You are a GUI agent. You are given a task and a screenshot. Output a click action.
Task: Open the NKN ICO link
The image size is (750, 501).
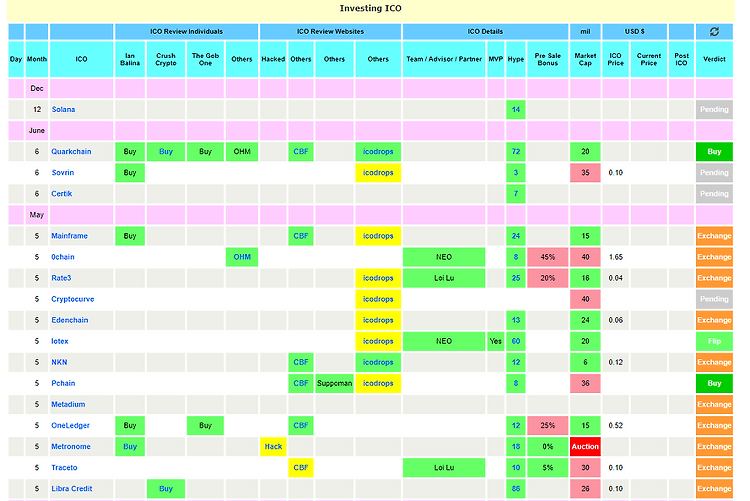point(59,362)
